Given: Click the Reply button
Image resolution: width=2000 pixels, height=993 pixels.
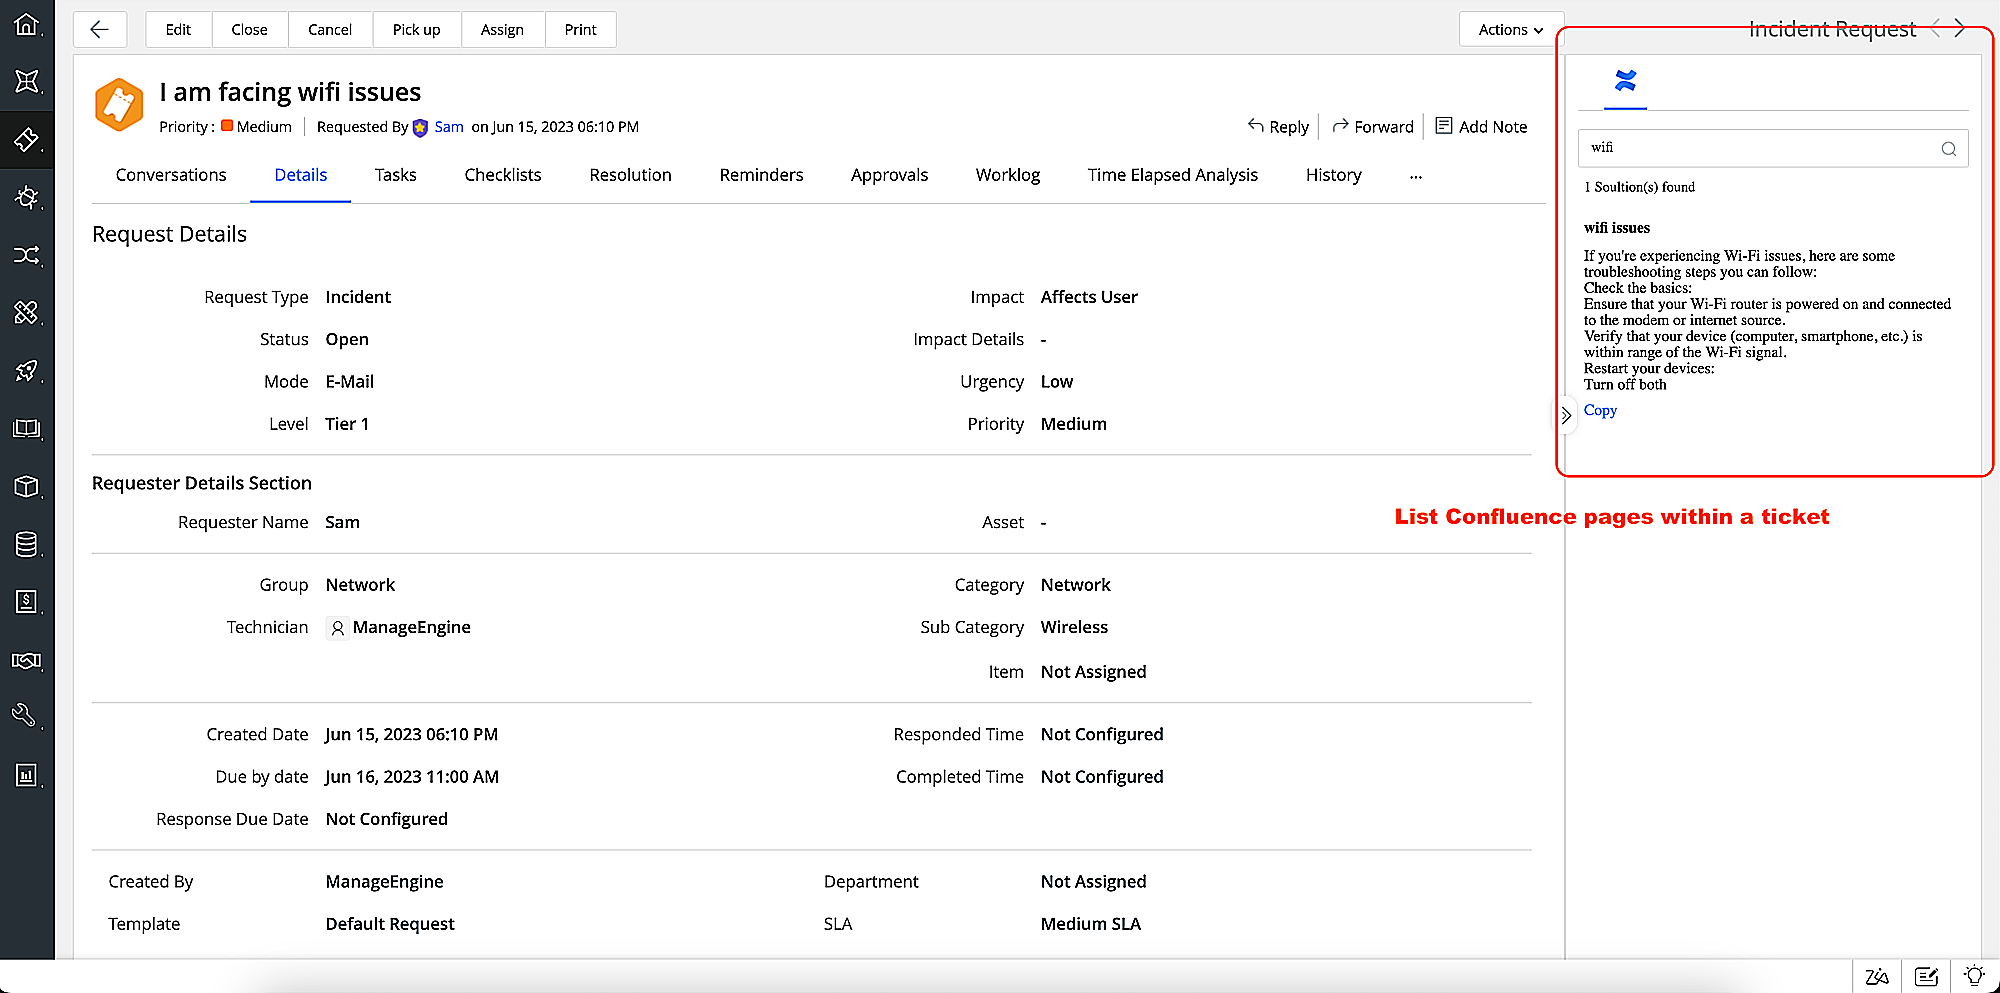Looking at the screenshot, I should tap(1278, 126).
